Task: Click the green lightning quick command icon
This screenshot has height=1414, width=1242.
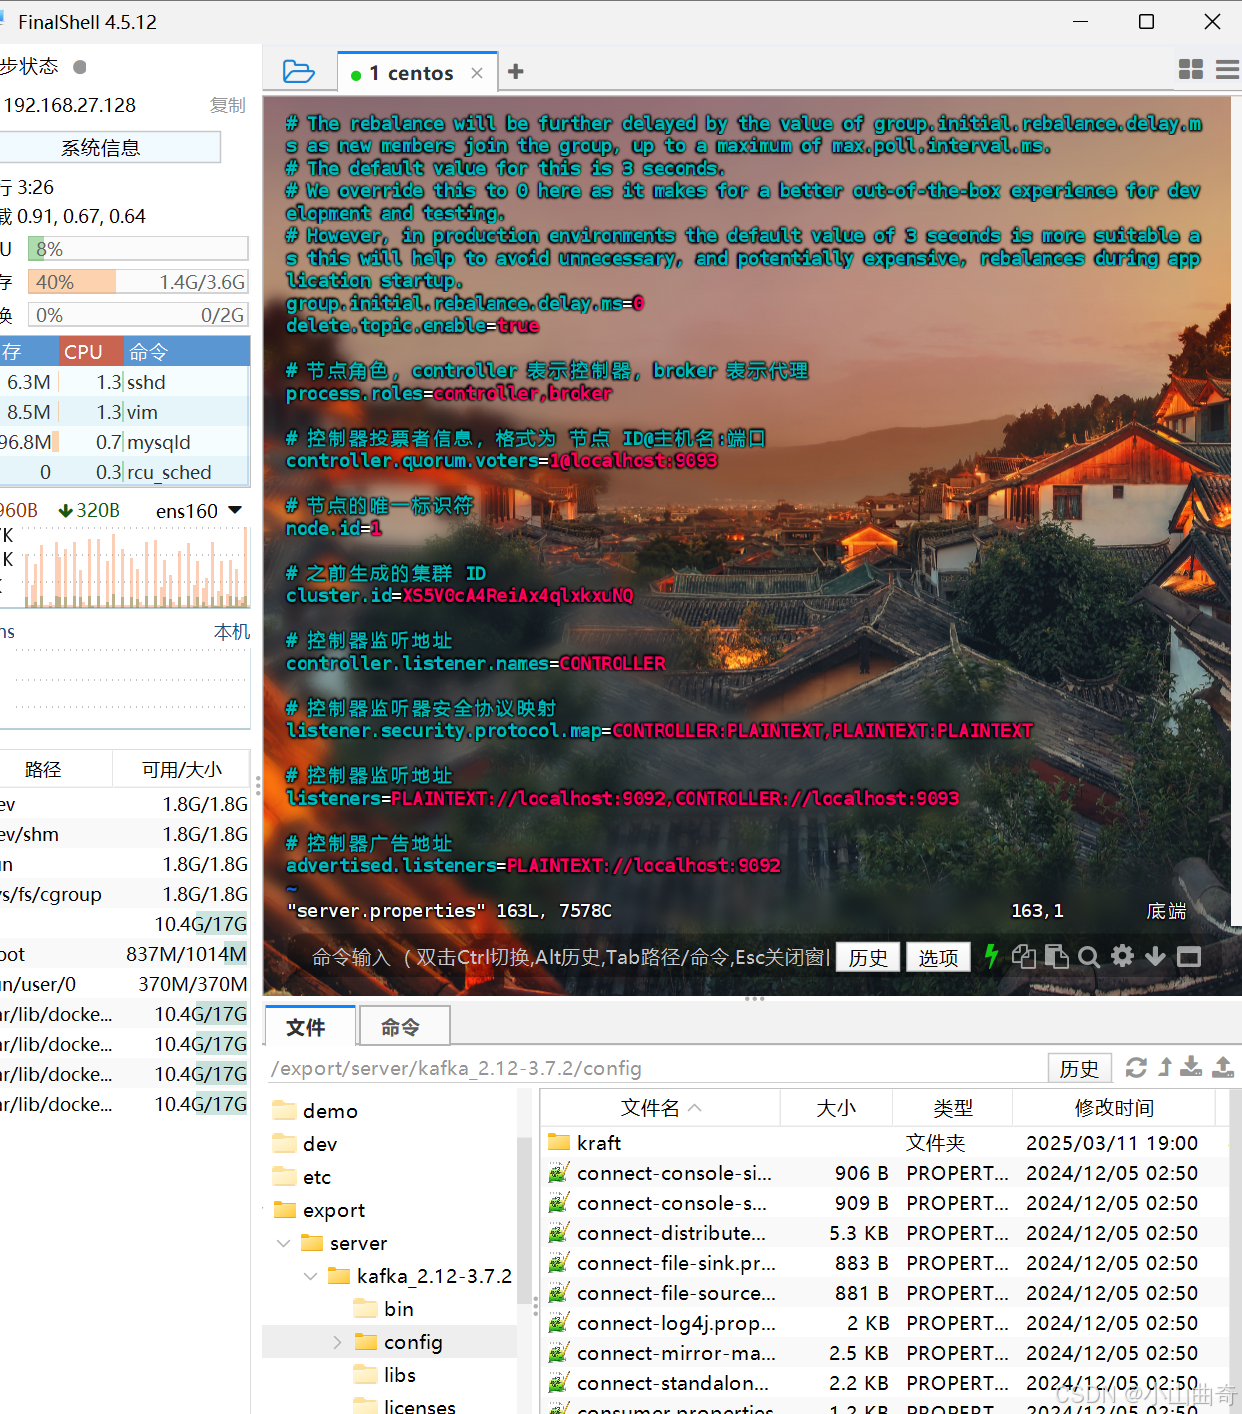Action: point(991,956)
